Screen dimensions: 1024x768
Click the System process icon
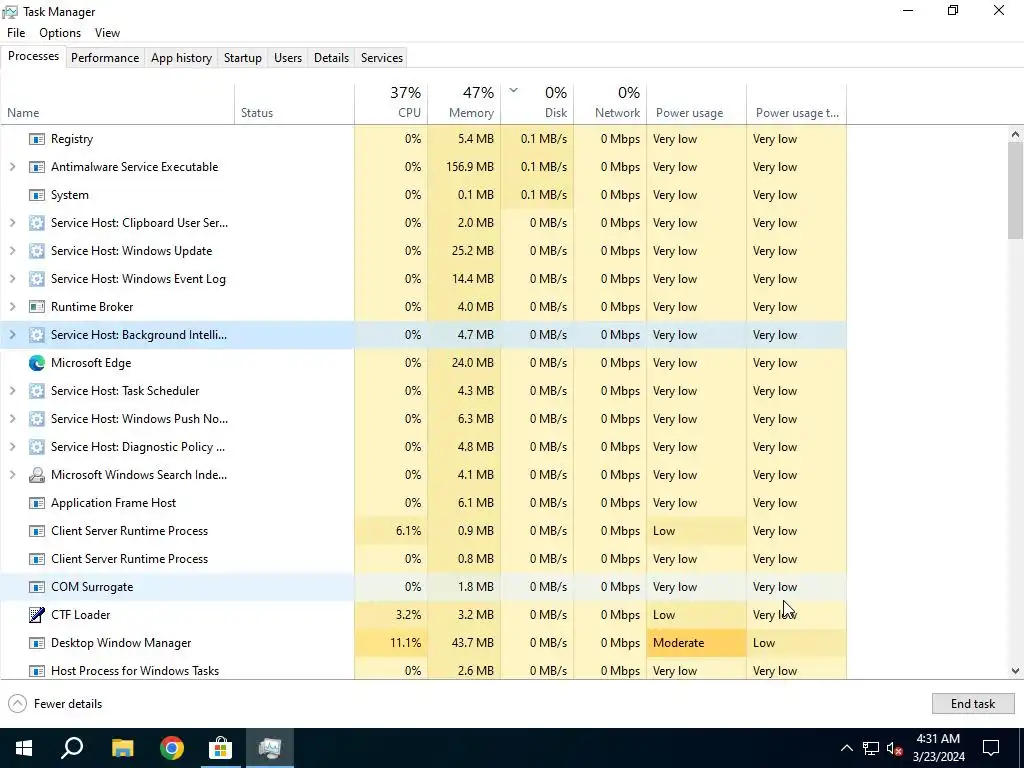pyautogui.click(x=37, y=195)
